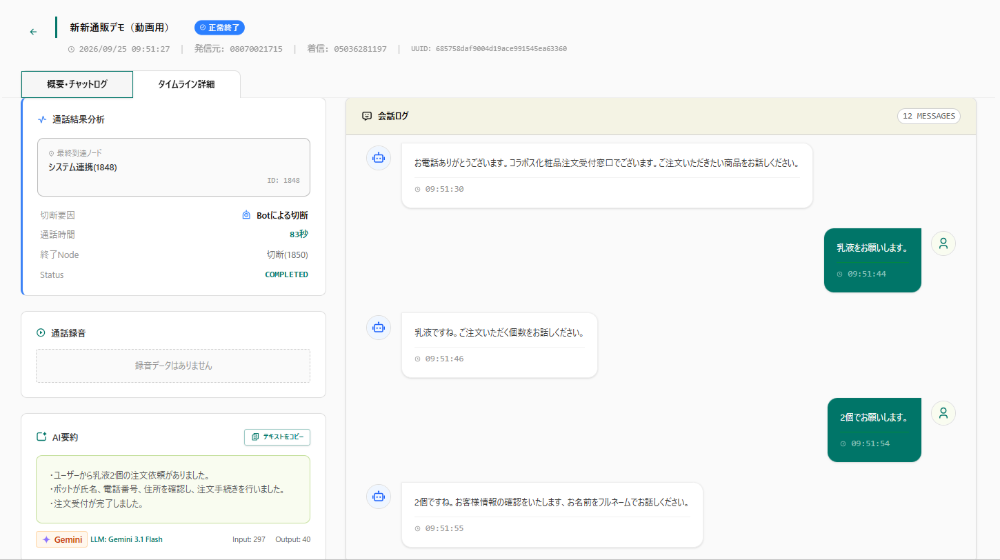Click the Input: 297 token count
The height and width of the screenshot is (560, 1000).
coord(249,539)
